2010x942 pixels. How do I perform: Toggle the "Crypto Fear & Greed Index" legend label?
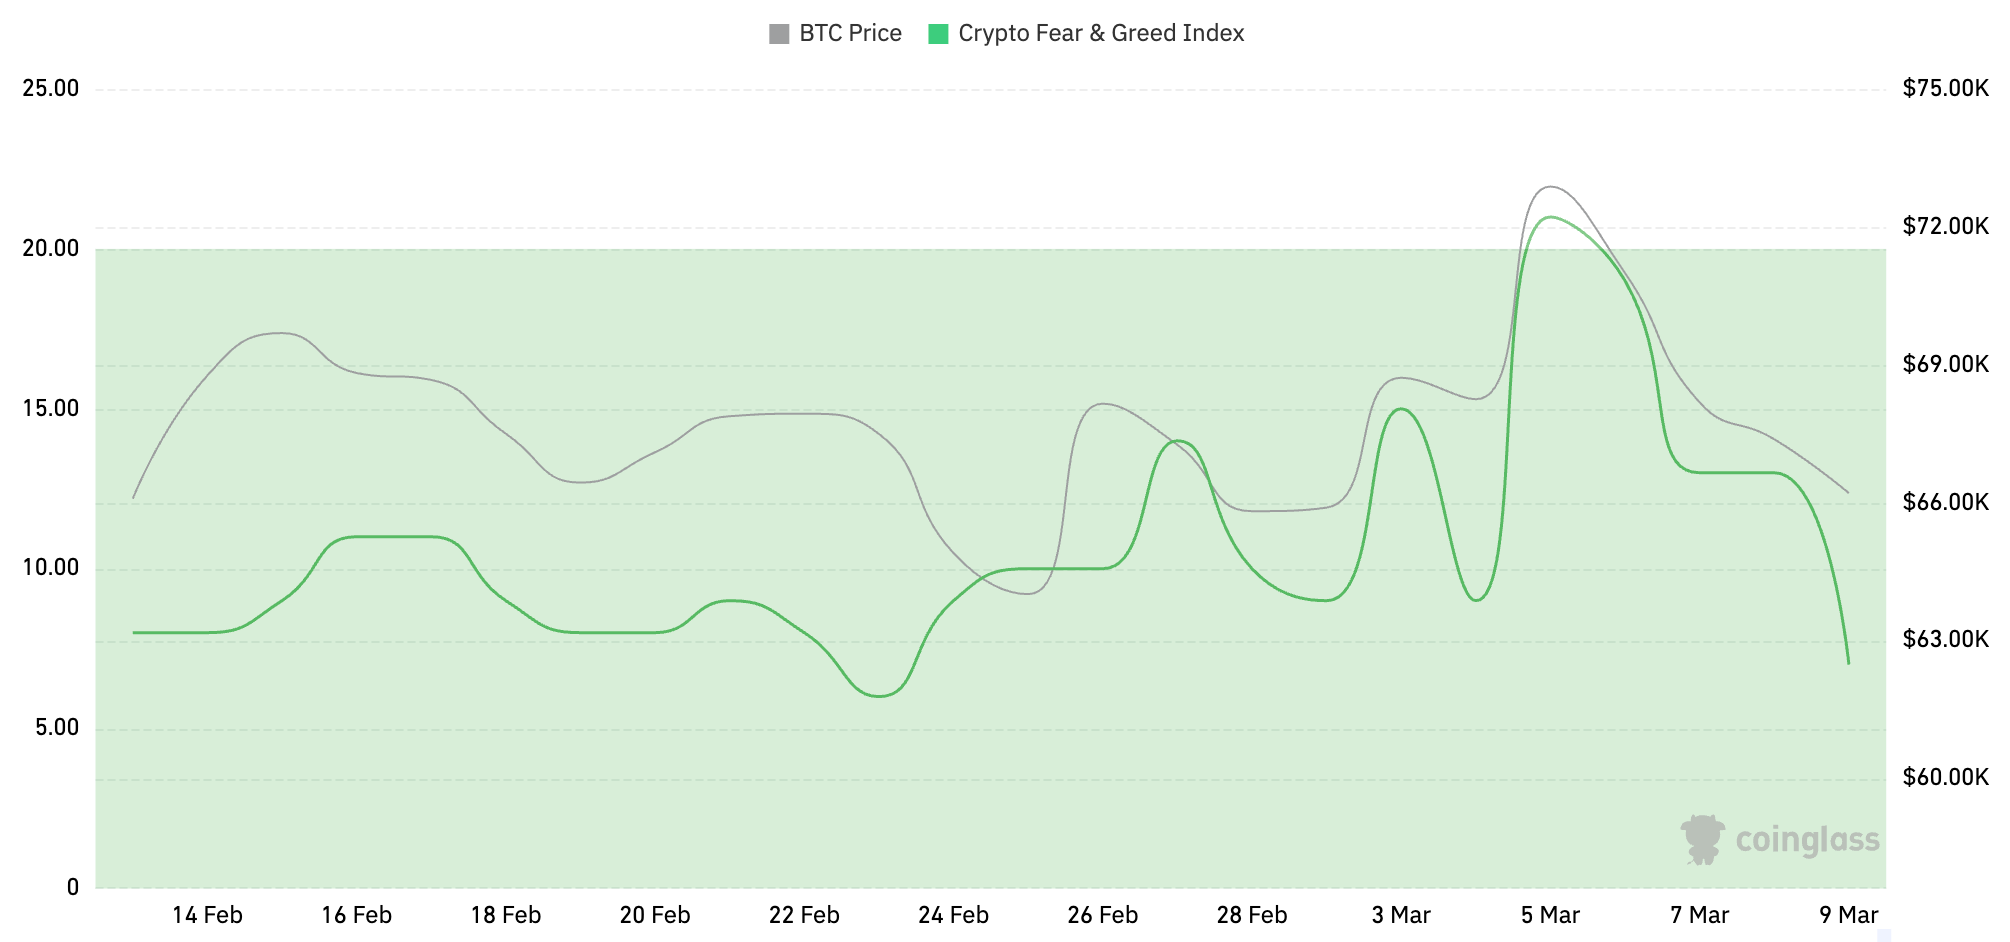tap(1101, 34)
